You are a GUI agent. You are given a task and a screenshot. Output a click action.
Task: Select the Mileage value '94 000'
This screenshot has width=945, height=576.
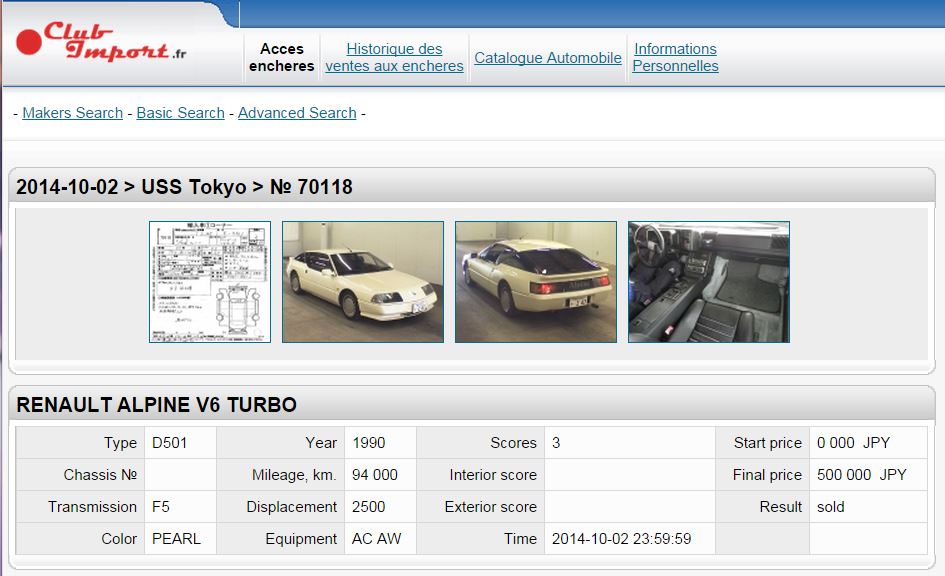coord(375,475)
